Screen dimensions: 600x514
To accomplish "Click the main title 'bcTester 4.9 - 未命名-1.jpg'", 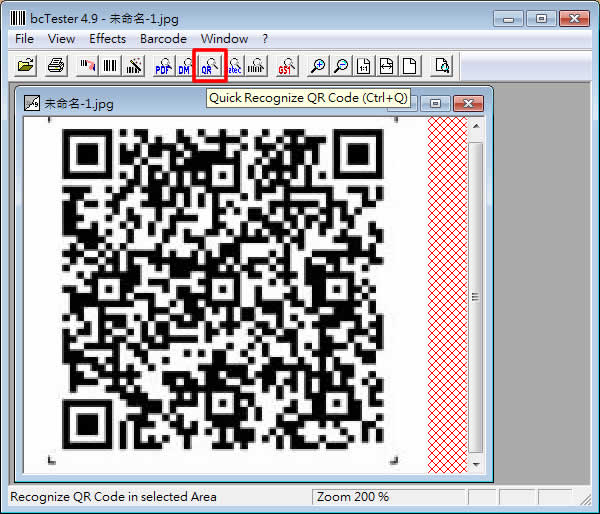I will coord(104,19).
